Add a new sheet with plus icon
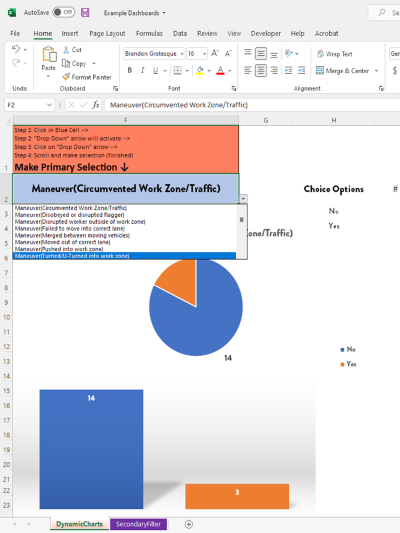Viewport: 400px width, 533px height. tap(189, 524)
